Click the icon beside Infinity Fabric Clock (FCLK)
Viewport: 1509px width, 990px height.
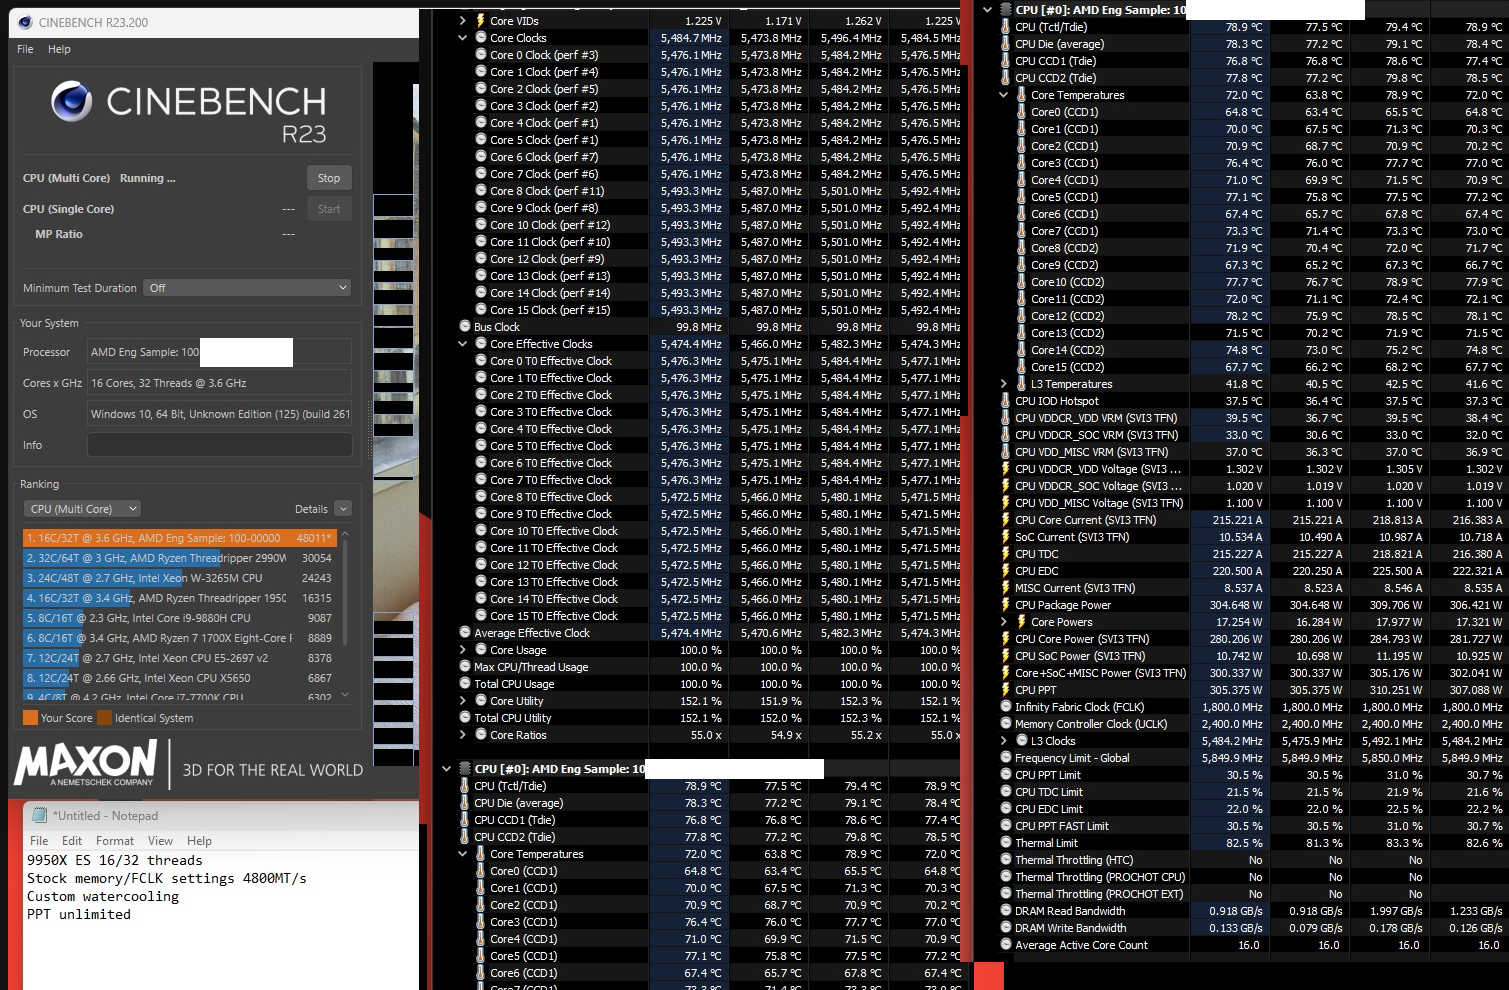click(1006, 707)
